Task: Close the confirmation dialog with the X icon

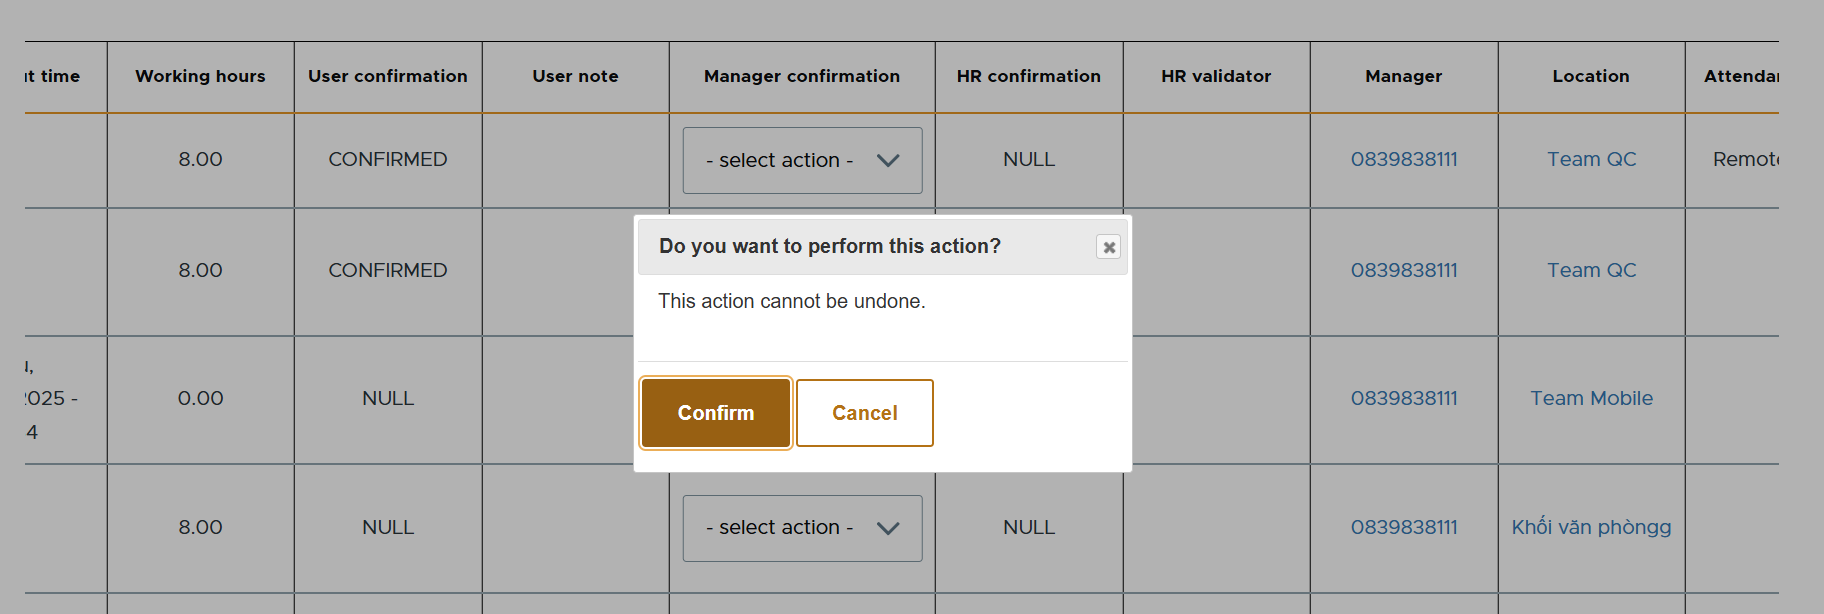Action: tap(1109, 247)
